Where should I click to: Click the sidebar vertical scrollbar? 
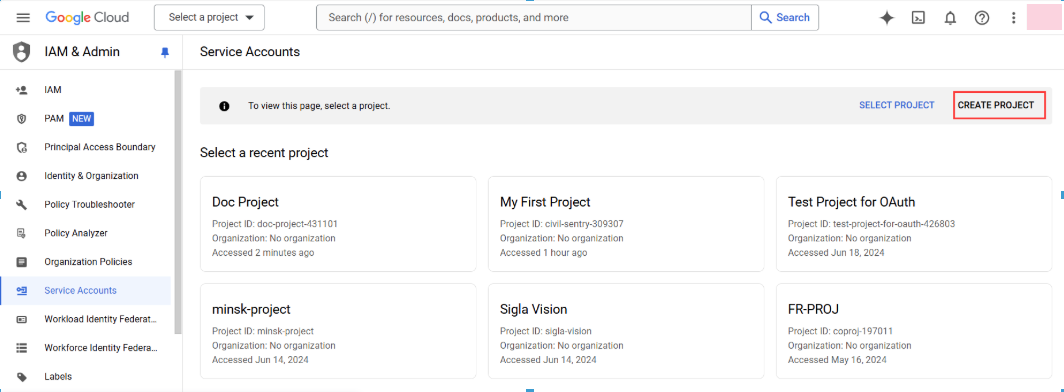(178, 202)
